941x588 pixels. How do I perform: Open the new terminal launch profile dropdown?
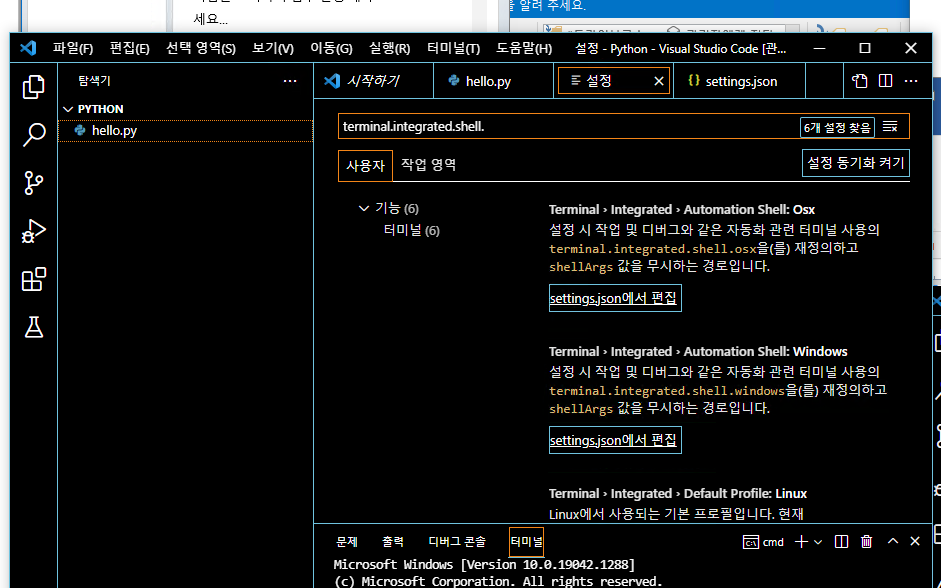[817, 542]
